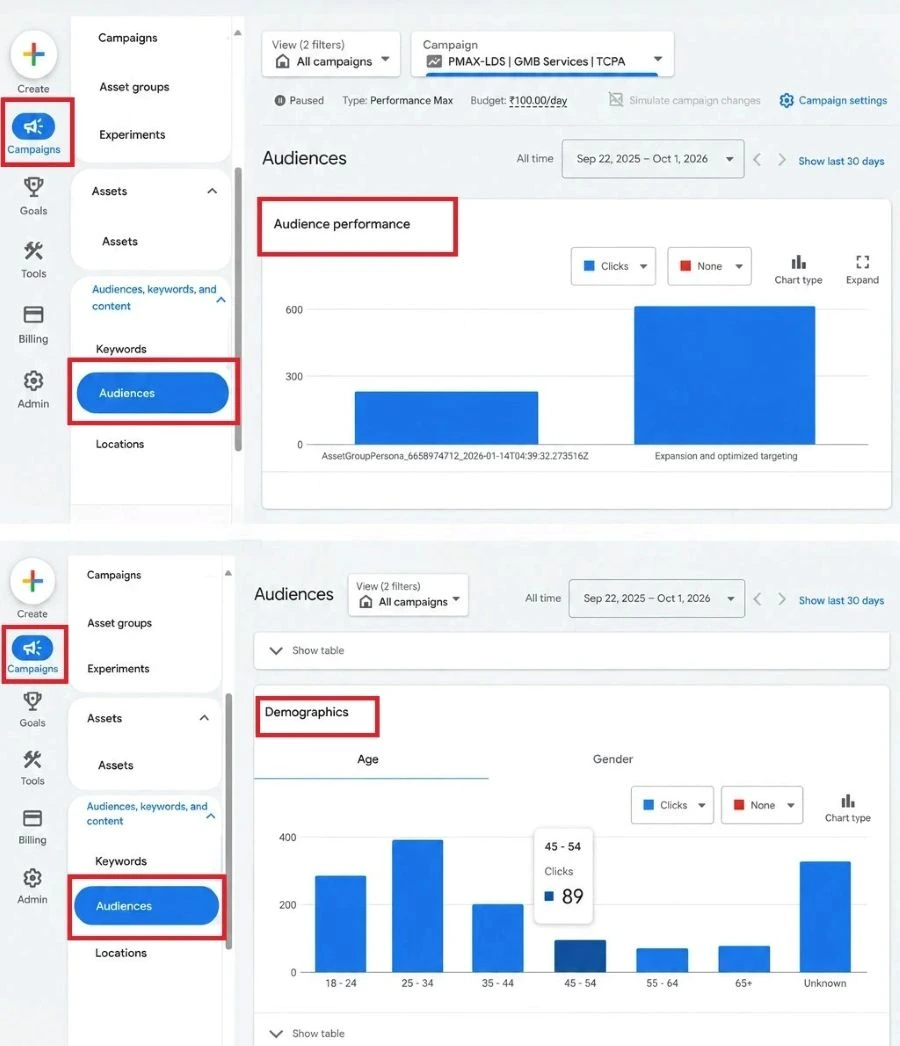Click Campaign settings gear icon

pos(787,101)
